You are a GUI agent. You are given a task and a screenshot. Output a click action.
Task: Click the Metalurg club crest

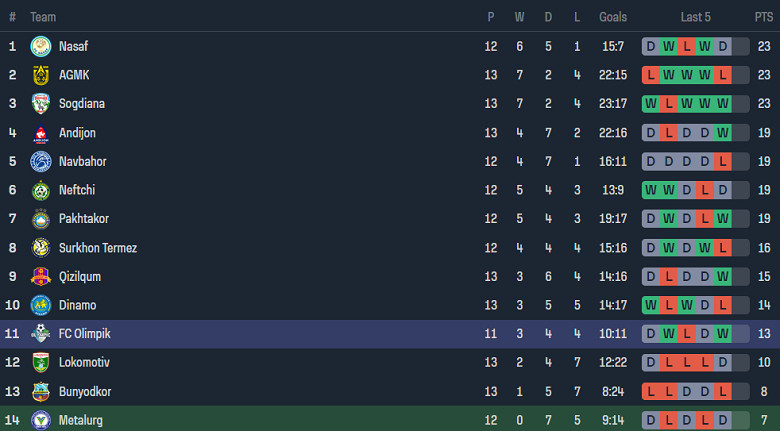pos(41,421)
